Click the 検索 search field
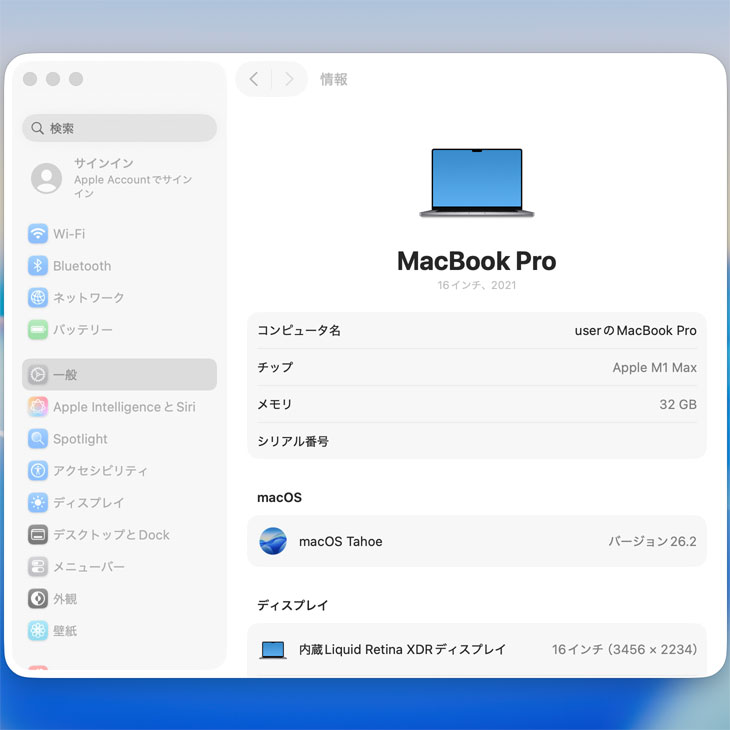Image resolution: width=730 pixels, height=730 pixels. 120,128
